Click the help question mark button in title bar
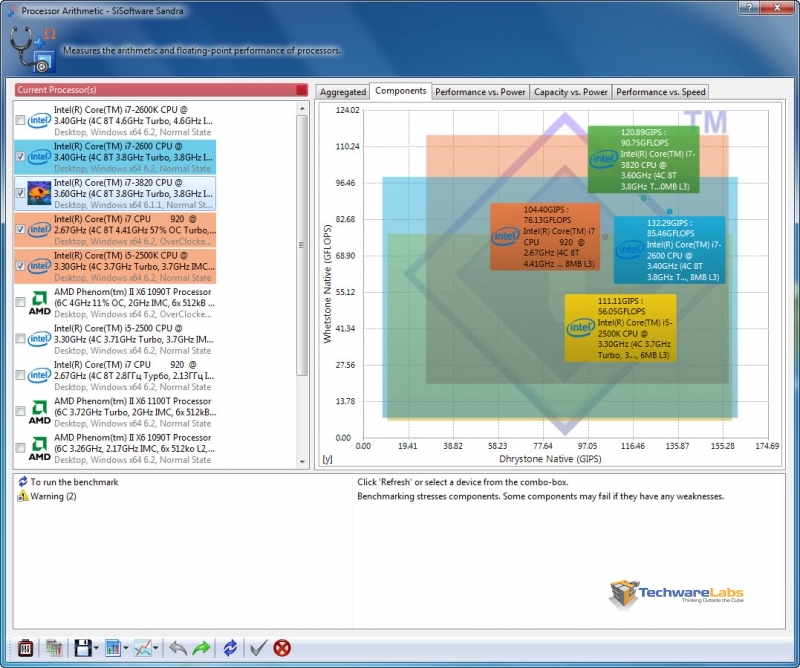The width and height of the screenshot is (800, 668). (749, 7)
